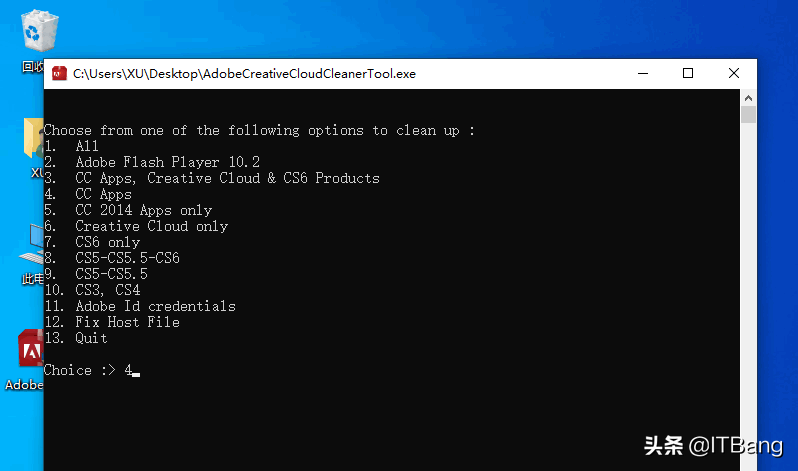Click the console scrollbar up arrow
The height and width of the screenshot is (471, 798).
(748, 98)
